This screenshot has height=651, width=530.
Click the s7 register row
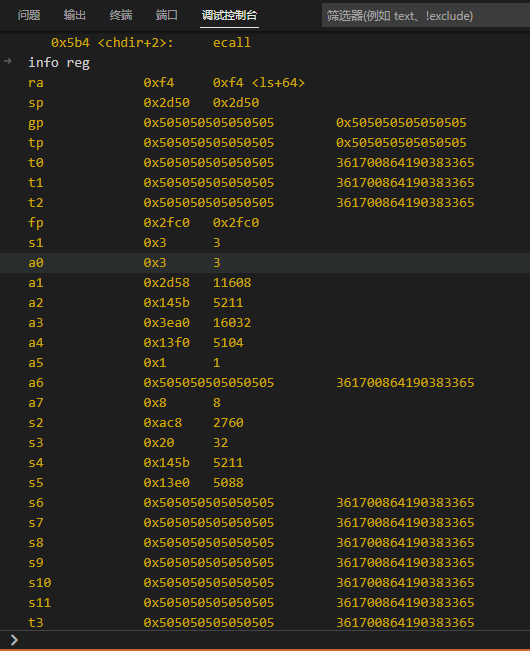pyautogui.click(x=265, y=522)
